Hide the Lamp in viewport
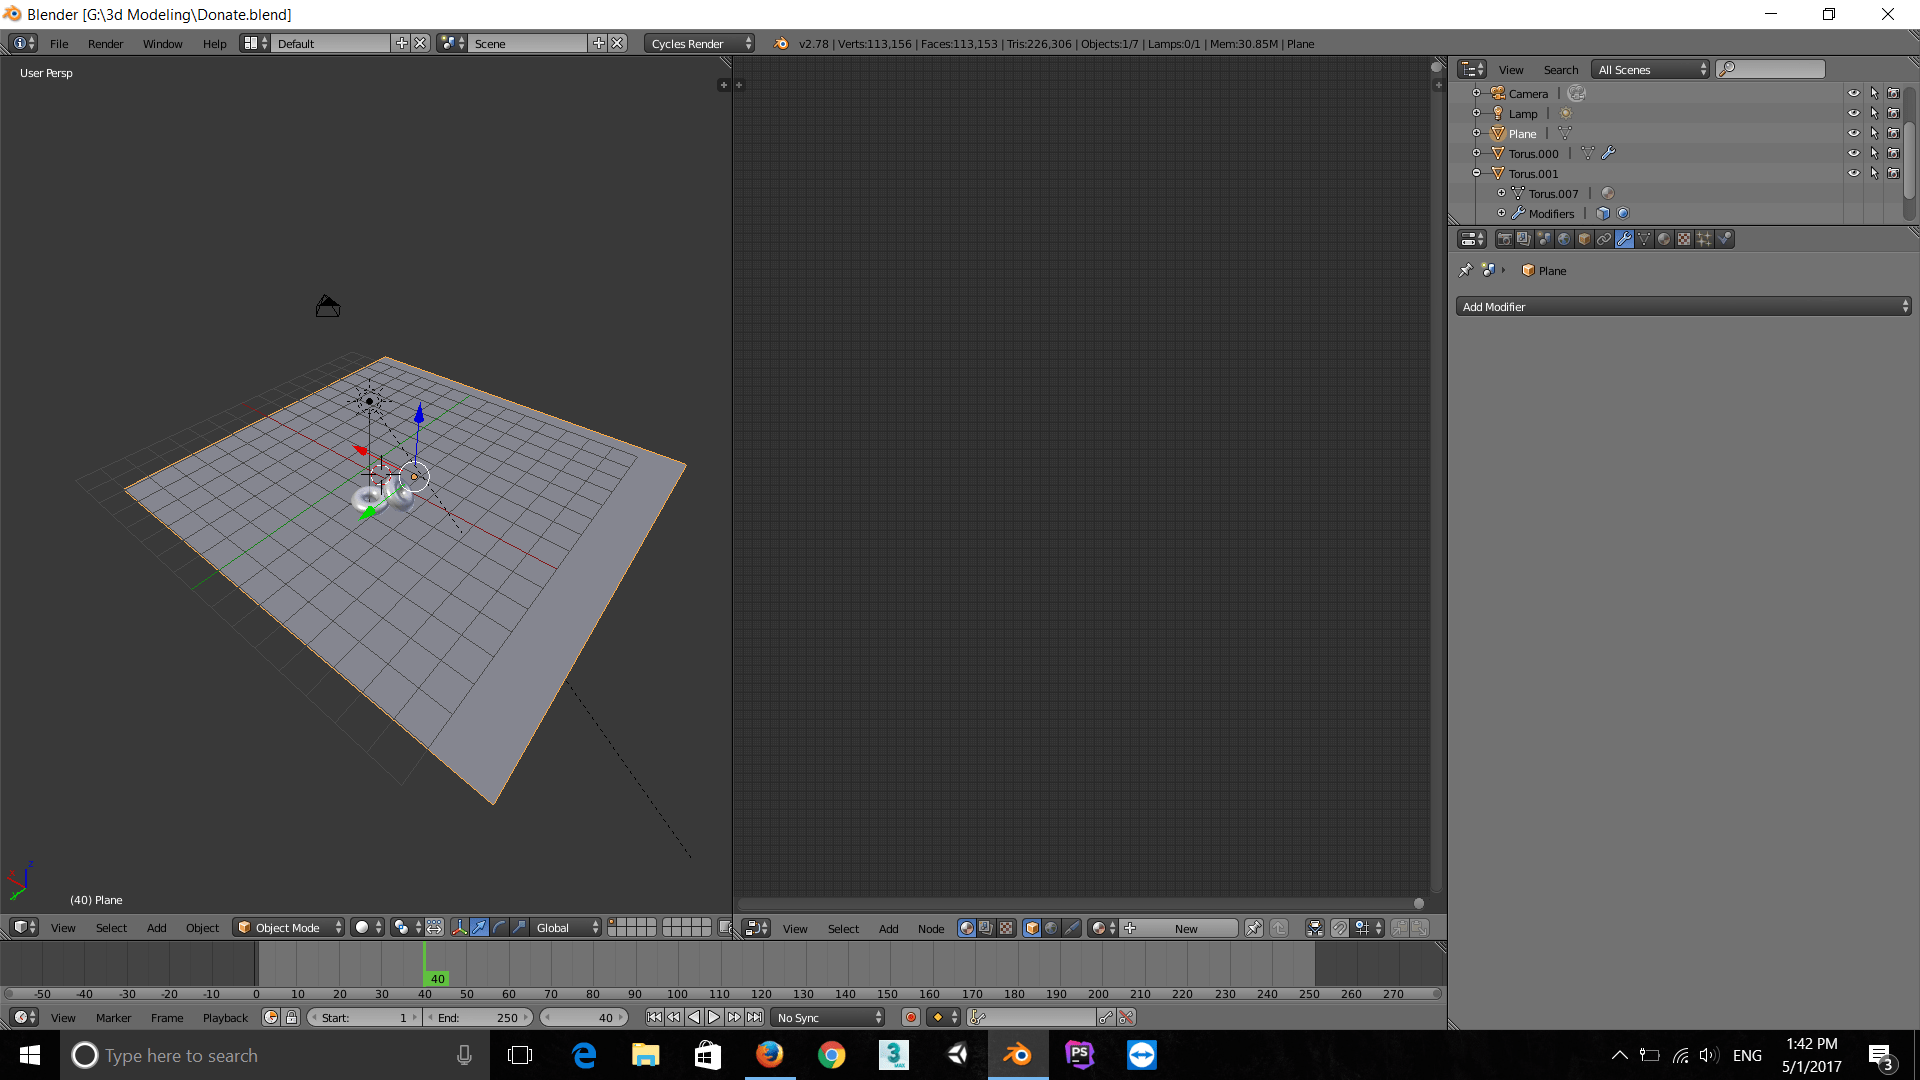 [x=1853, y=113]
